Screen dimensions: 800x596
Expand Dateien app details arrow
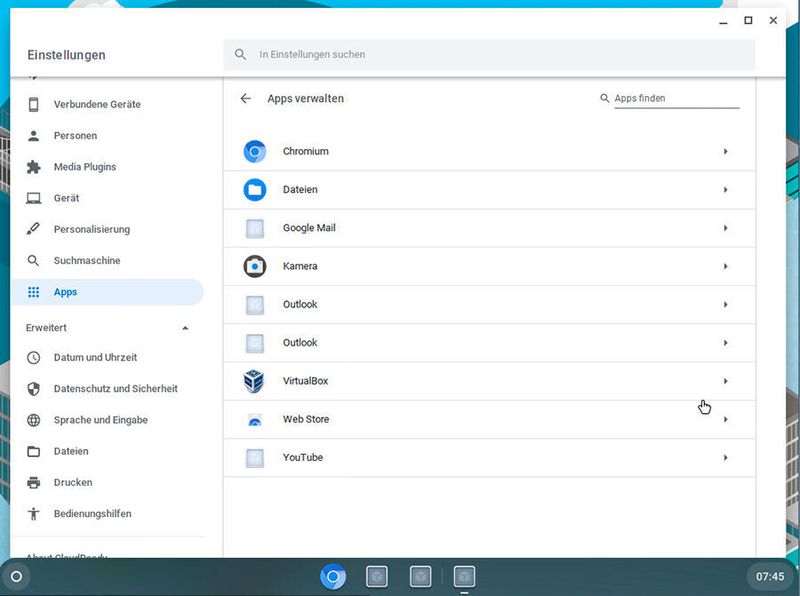[725, 190]
